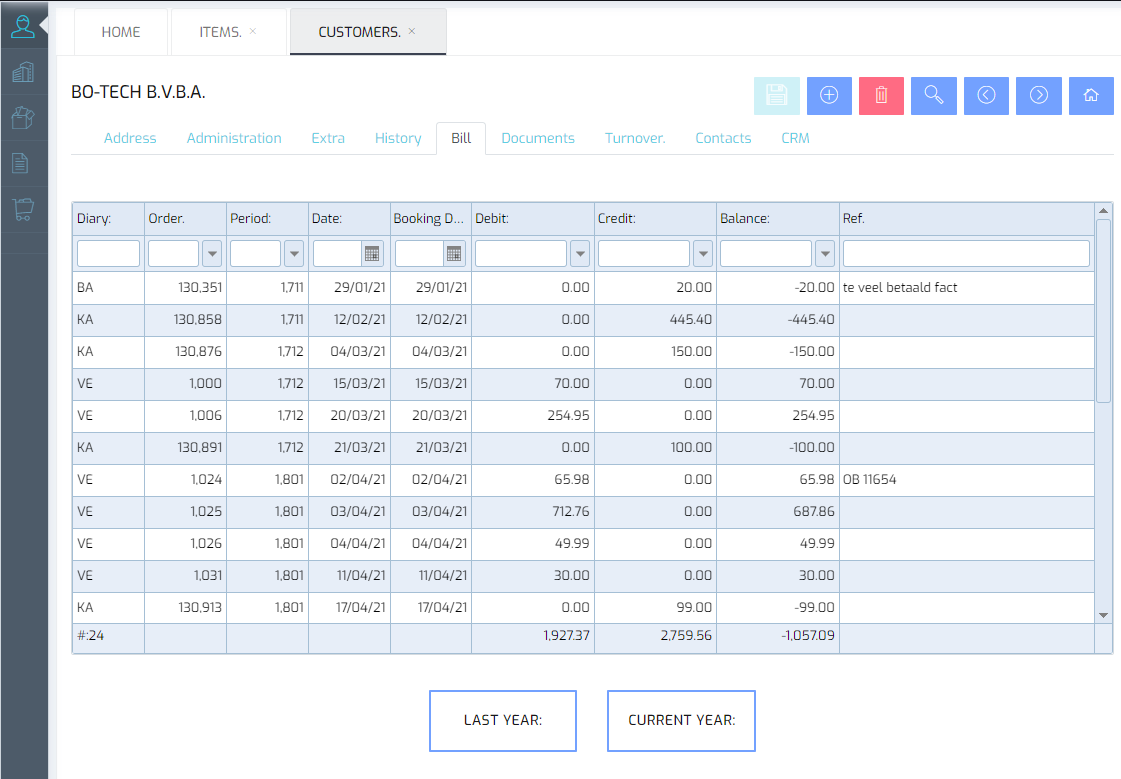Select the 15/03/21 date cell
The height and width of the screenshot is (779, 1121).
tap(349, 384)
